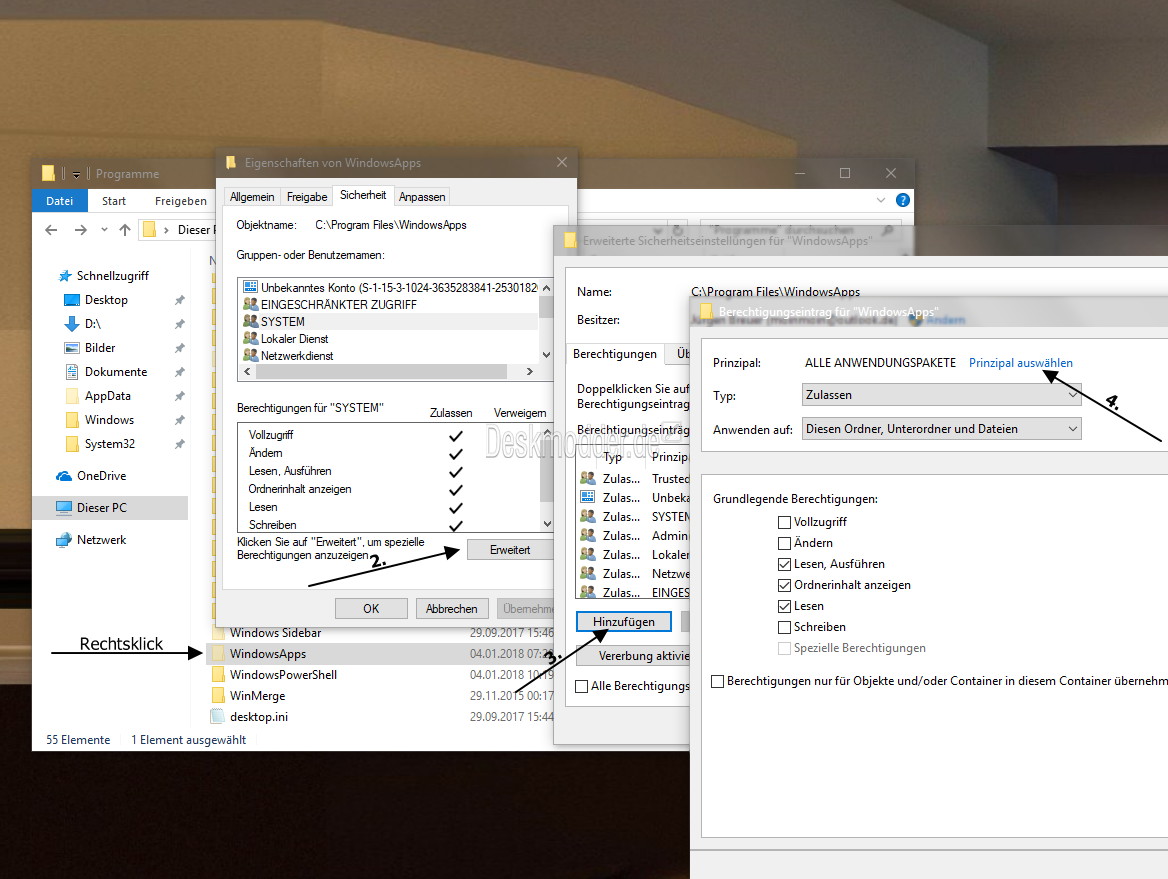
Task: Click the Dokumente icon in sidebar
Action: point(72,372)
